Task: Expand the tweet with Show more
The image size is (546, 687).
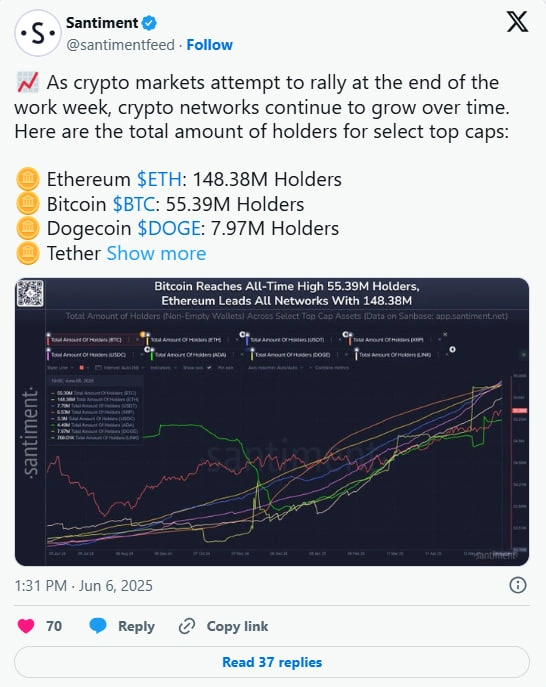Action: [156, 253]
